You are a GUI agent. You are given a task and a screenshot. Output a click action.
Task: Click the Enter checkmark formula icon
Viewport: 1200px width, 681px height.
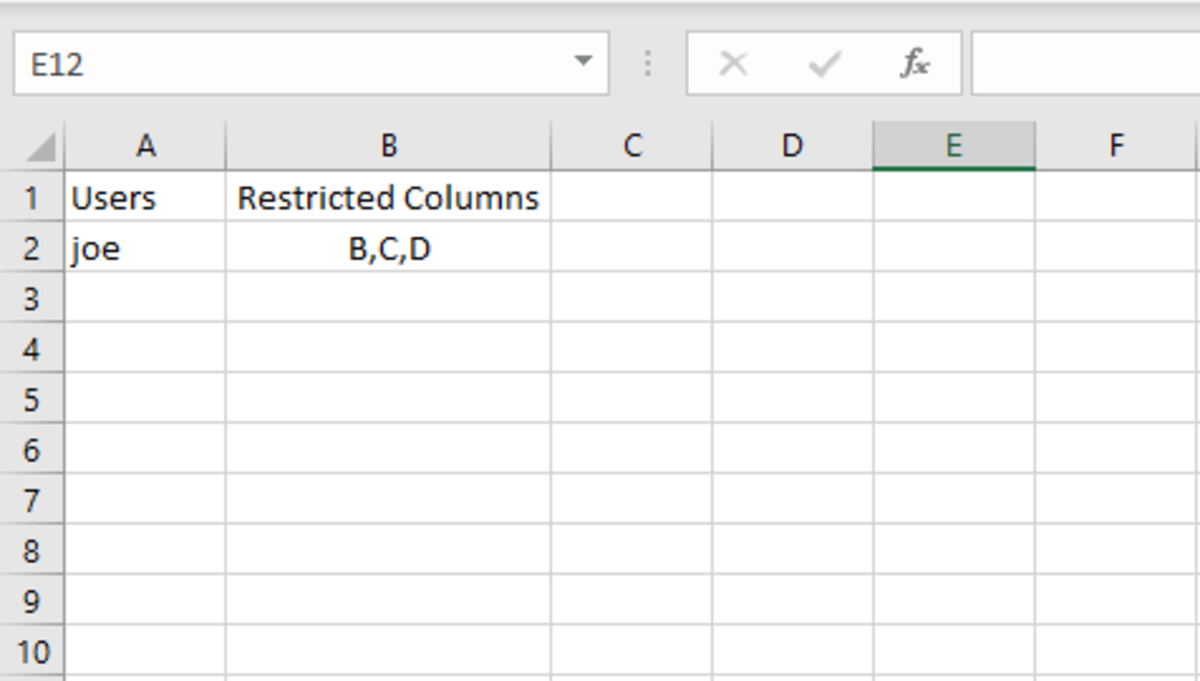[x=824, y=64]
